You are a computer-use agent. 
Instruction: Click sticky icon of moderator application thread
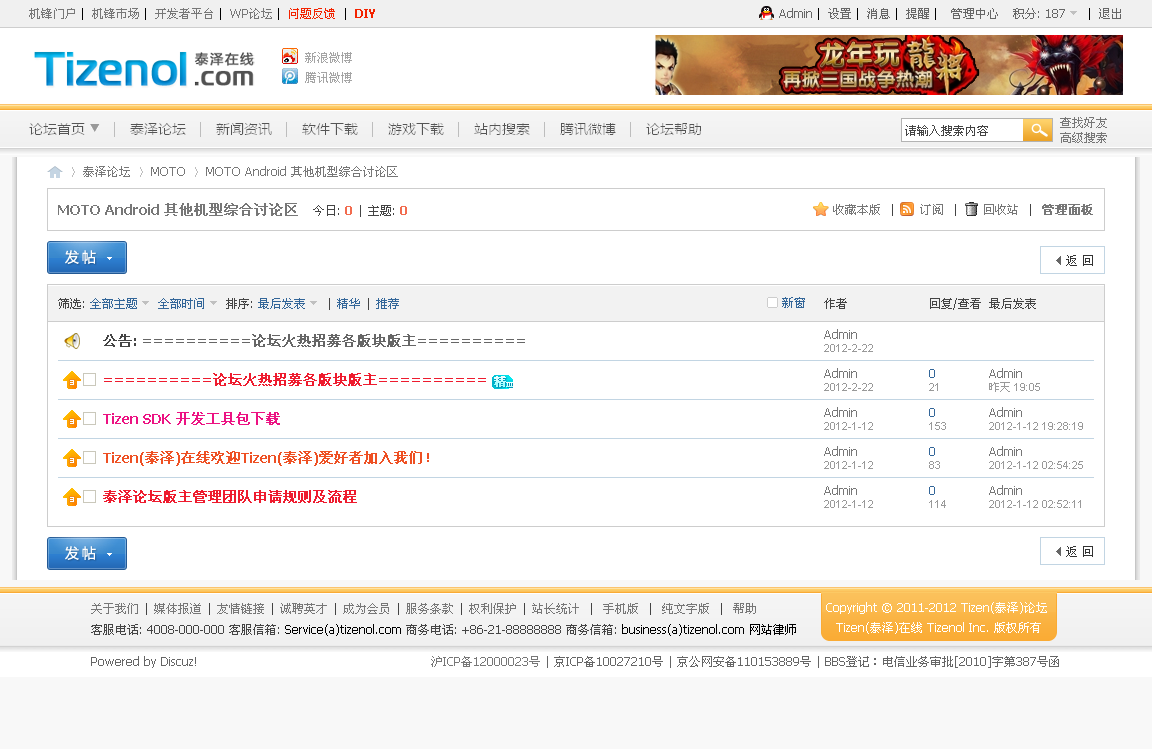coord(72,497)
